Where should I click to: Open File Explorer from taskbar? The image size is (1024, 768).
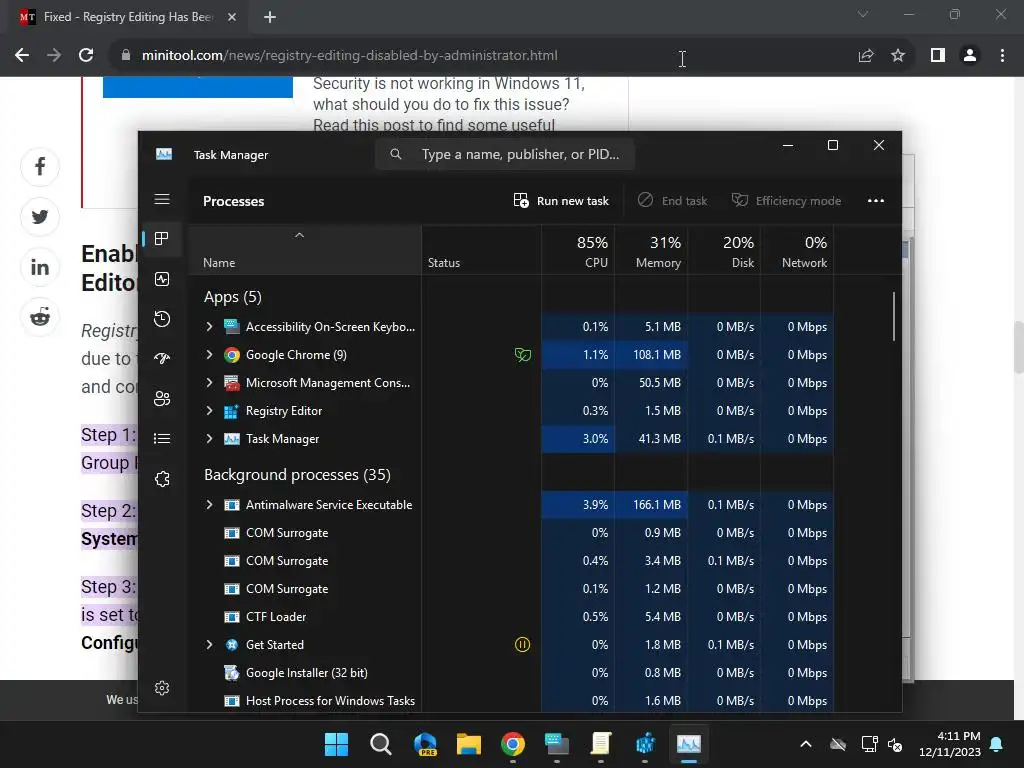click(x=468, y=744)
